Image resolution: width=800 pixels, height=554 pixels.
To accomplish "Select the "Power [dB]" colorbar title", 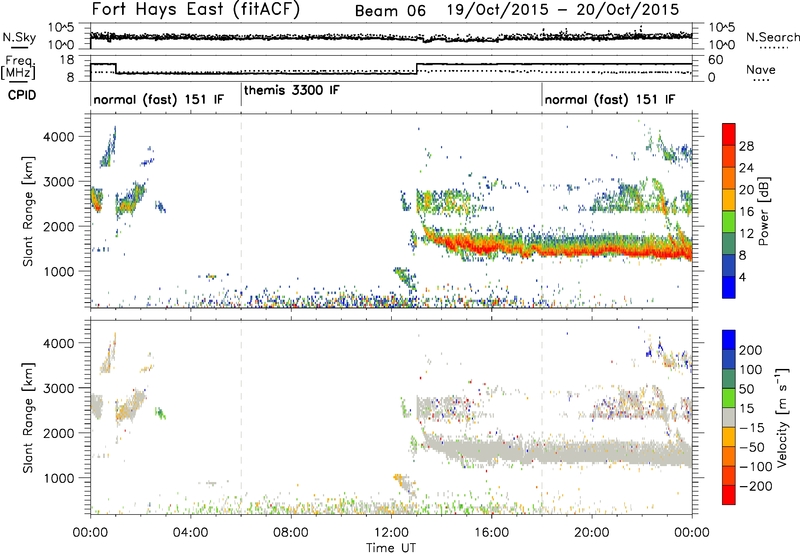I will [x=764, y=211].
